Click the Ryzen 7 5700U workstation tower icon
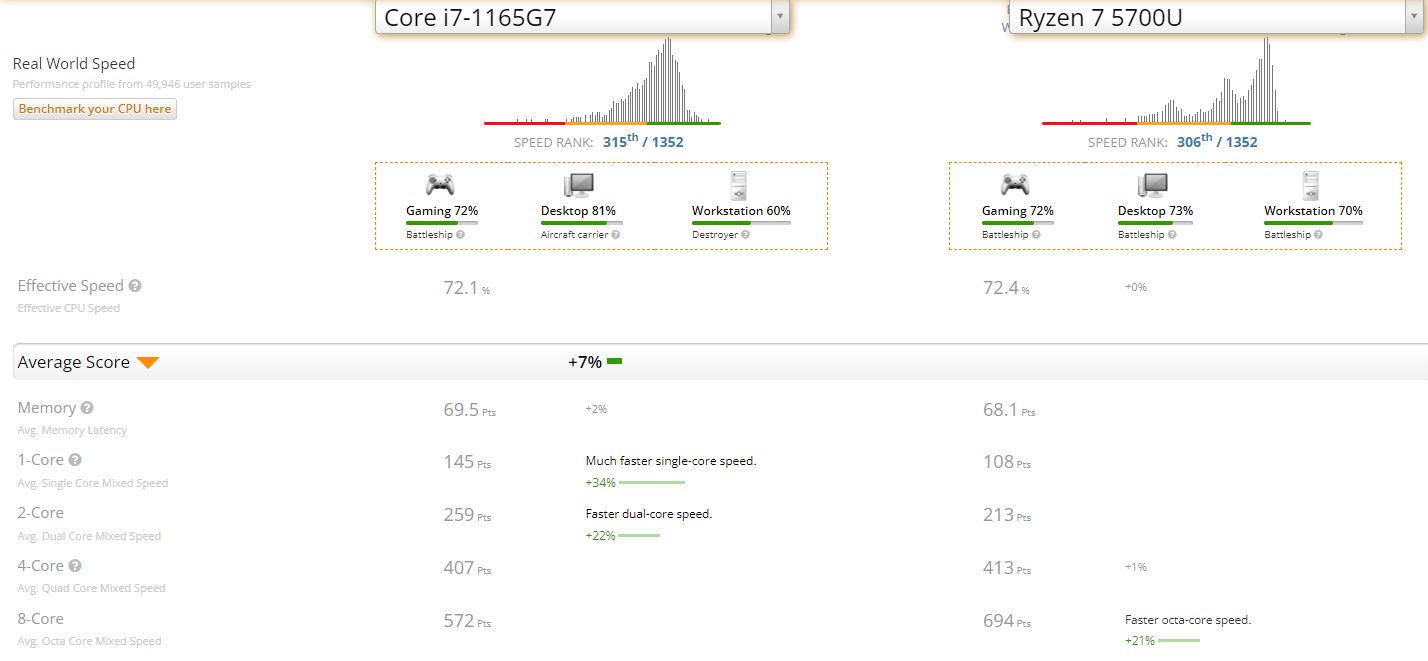Image resolution: width=1428 pixels, height=661 pixels. tap(1311, 185)
